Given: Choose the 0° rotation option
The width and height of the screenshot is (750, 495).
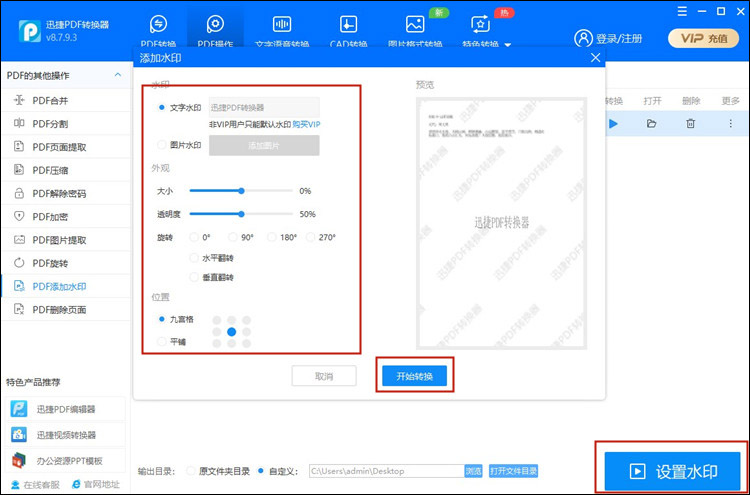Looking at the screenshot, I should [x=194, y=237].
